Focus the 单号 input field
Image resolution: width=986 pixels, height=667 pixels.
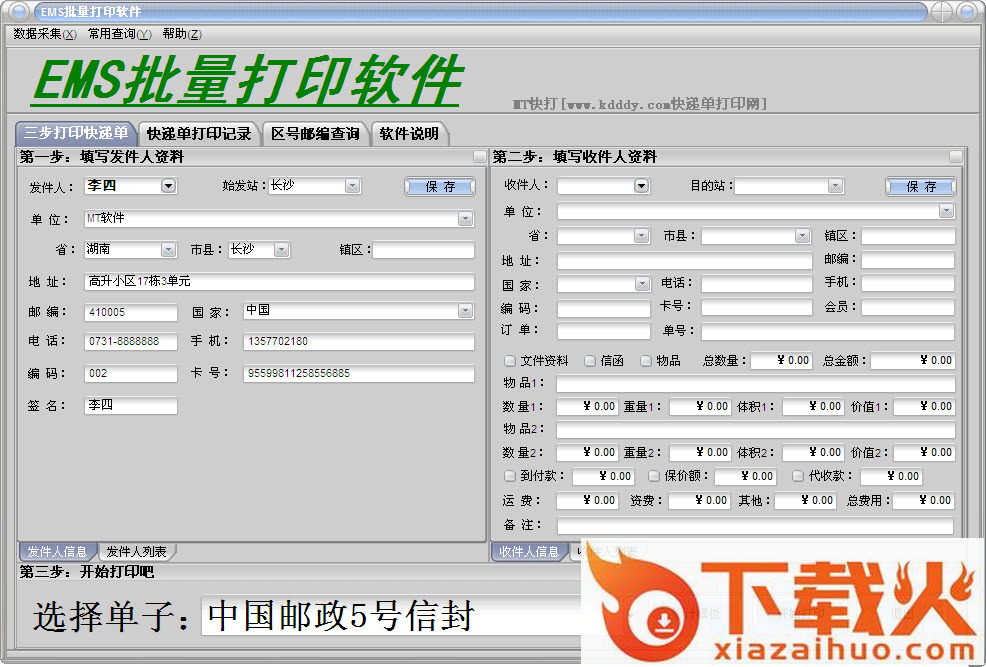click(x=828, y=331)
